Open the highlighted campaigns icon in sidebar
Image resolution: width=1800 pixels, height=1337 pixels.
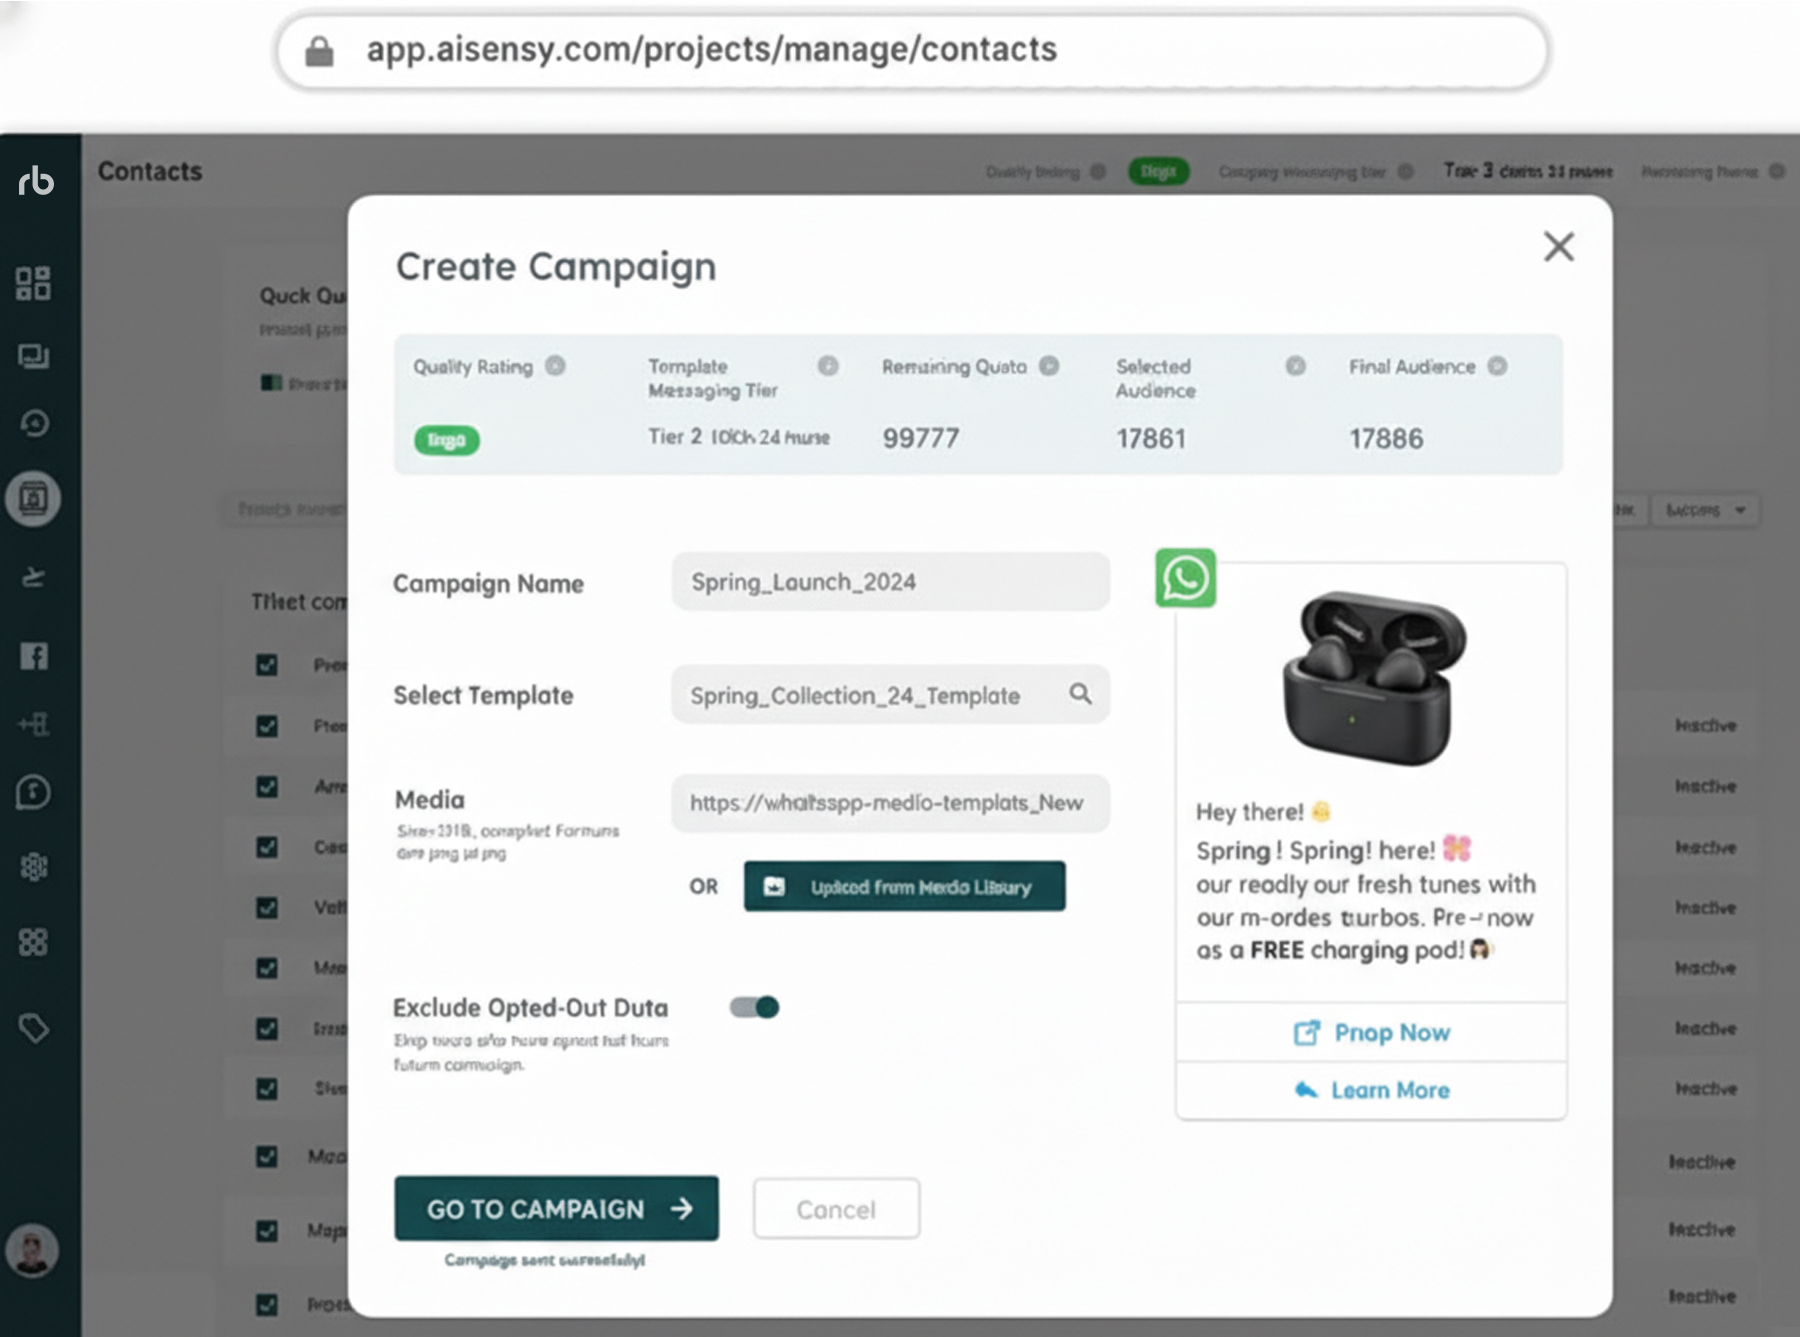pos(34,498)
